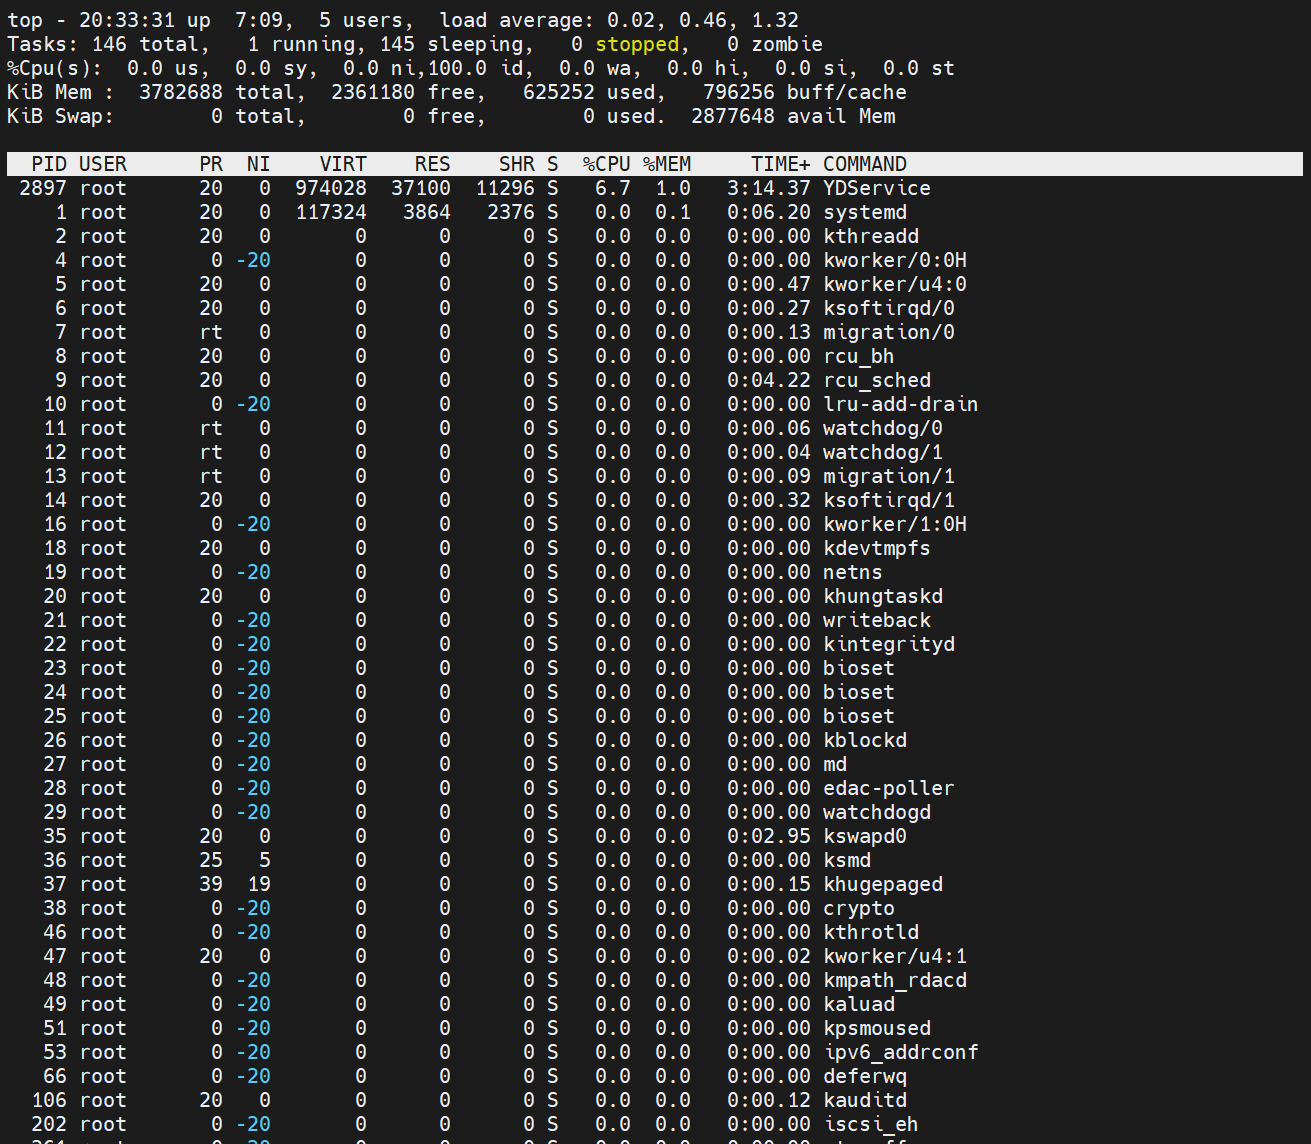Click the kintegrityd command
Viewport: 1311px width, 1144px height.
(889, 644)
